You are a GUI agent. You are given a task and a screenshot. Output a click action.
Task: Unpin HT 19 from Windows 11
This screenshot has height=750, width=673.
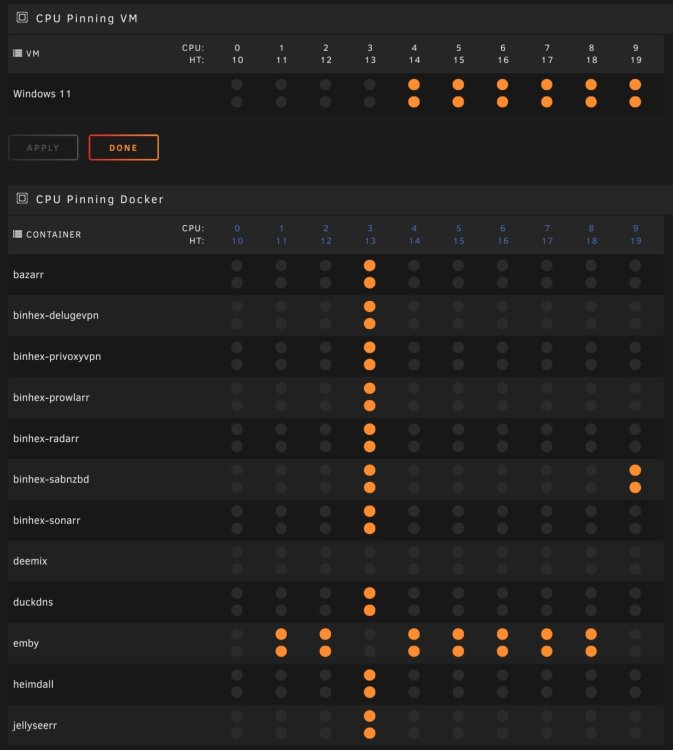click(635, 102)
